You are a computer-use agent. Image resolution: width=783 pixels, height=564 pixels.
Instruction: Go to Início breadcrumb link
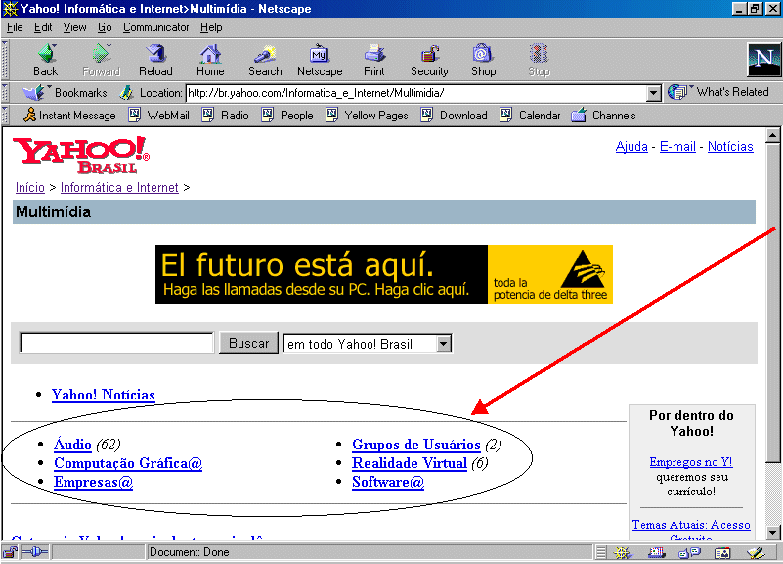tap(30, 187)
